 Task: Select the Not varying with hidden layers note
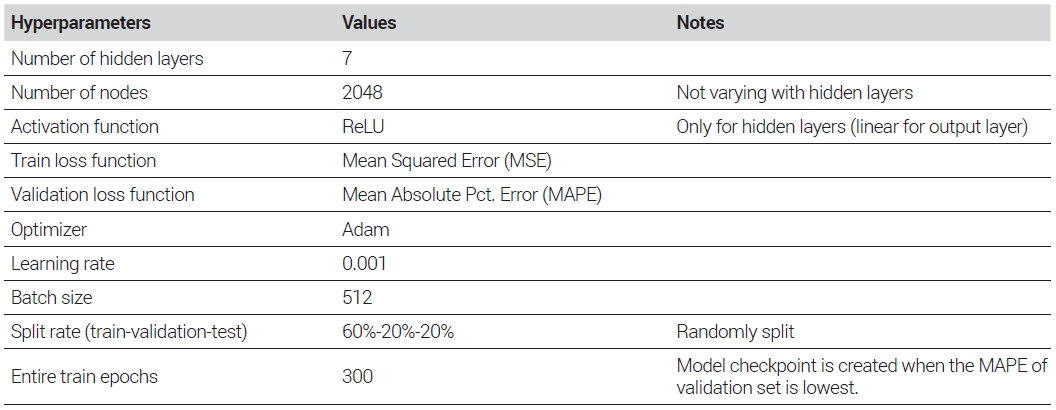point(795,92)
